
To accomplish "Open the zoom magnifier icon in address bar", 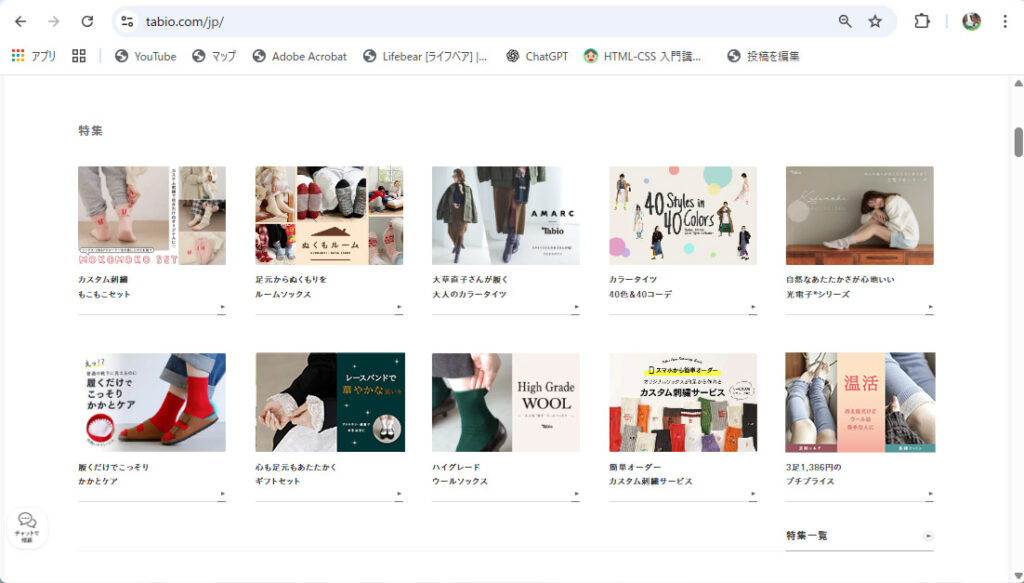I will coord(845,21).
